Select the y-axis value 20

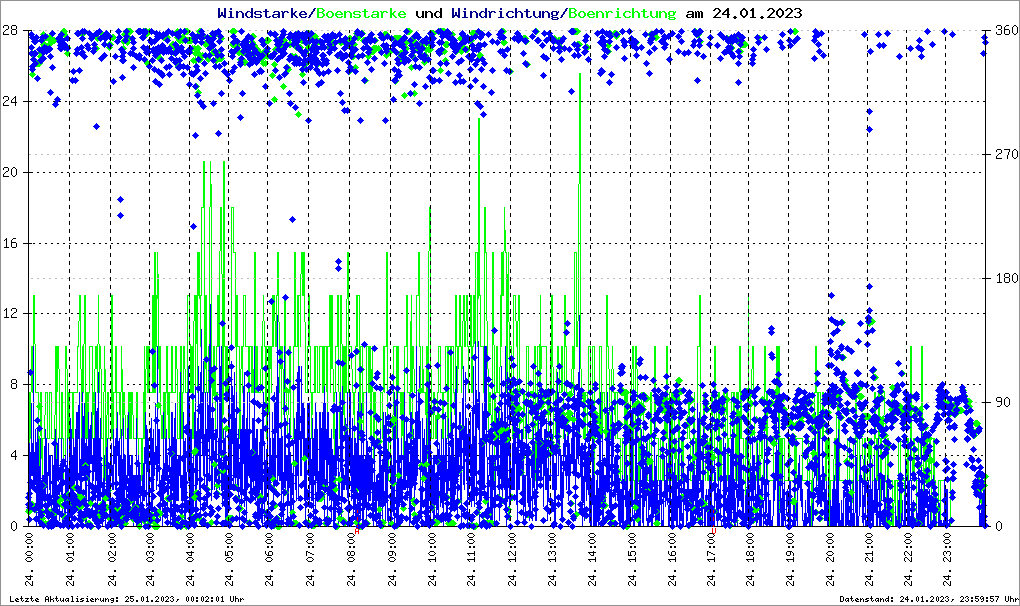[x=9, y=172]
